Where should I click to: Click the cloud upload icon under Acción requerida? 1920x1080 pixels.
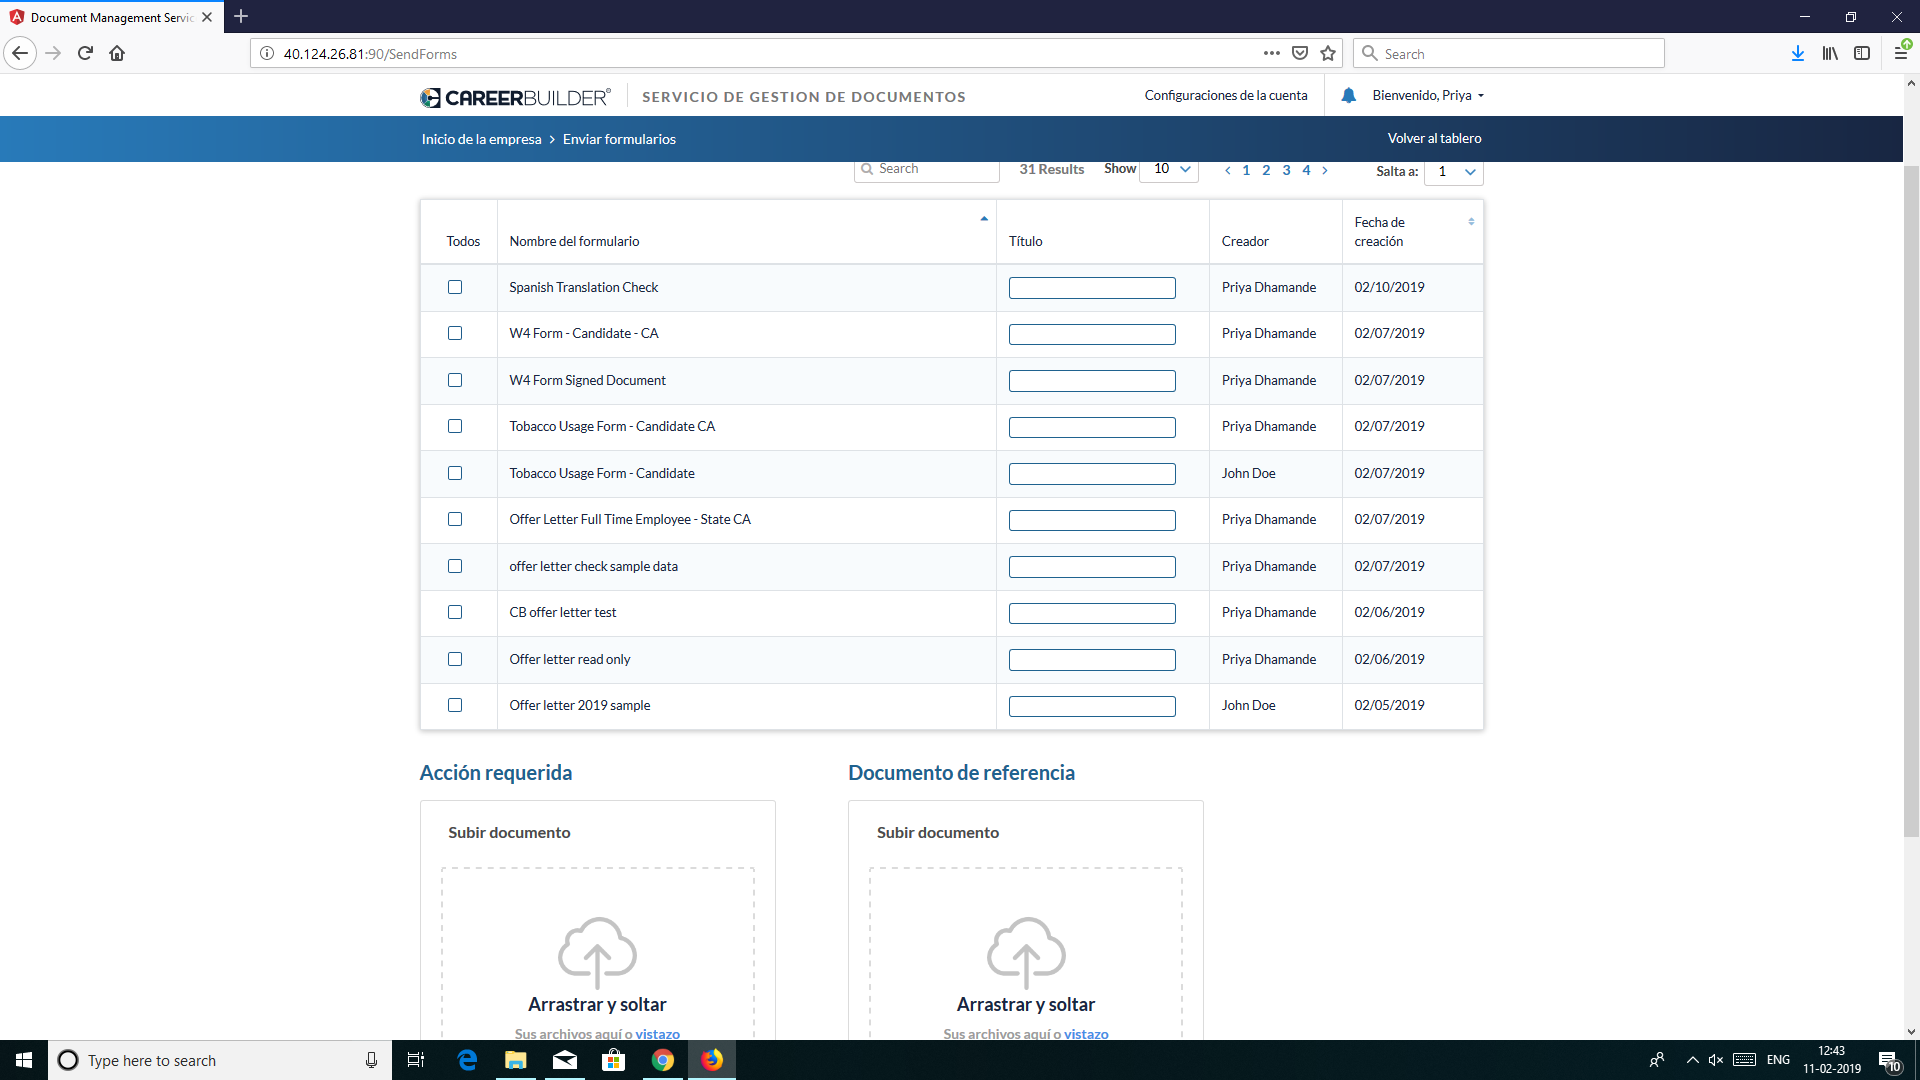click(x=597, y=951)
